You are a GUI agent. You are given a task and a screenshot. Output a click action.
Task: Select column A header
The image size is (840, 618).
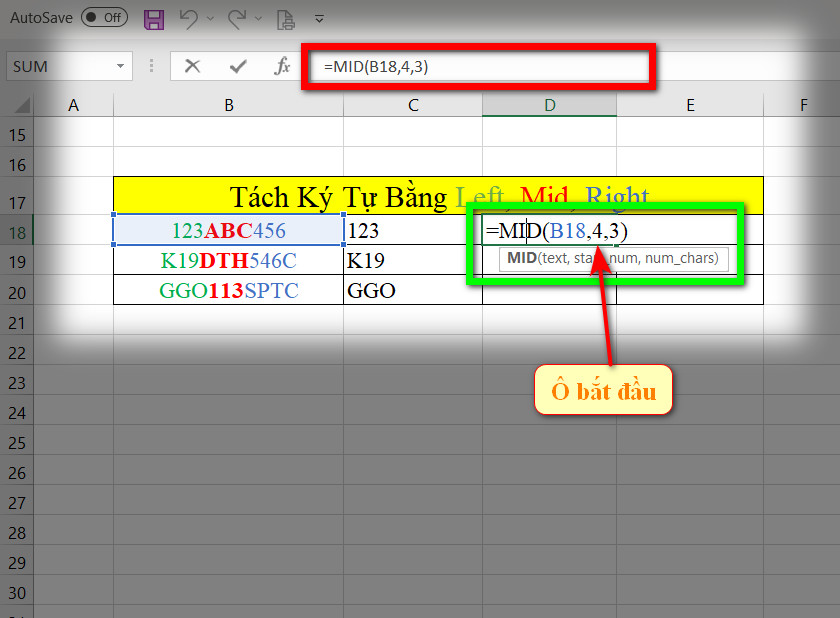[73, 105]
